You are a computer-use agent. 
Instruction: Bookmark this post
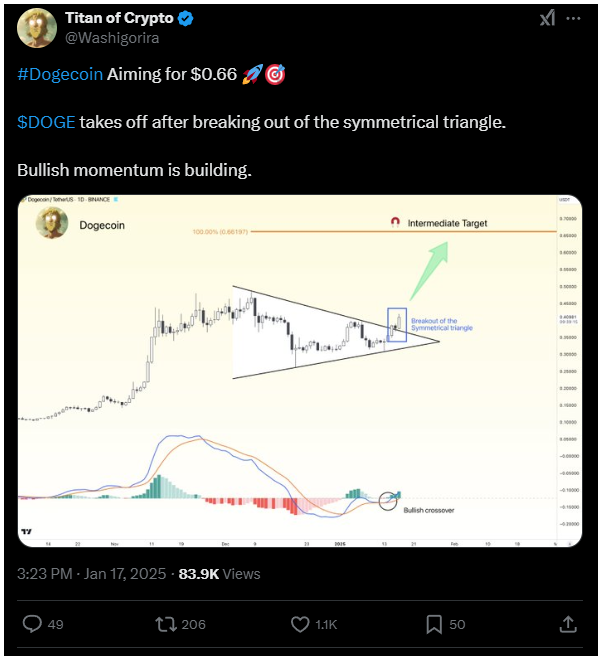(x=434, y=624)
